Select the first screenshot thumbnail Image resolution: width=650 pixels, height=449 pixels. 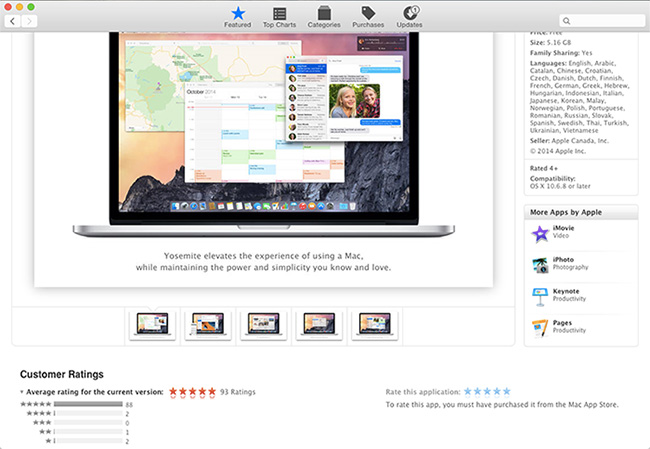pyautogui.click(x=152, y=326)
